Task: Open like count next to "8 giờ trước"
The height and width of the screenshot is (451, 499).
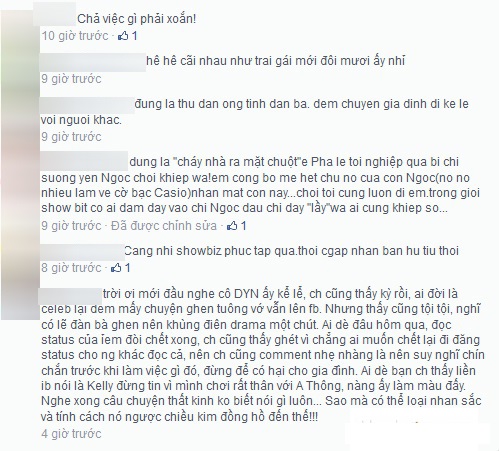Action: pyautogui.click(x=127, y=268)
